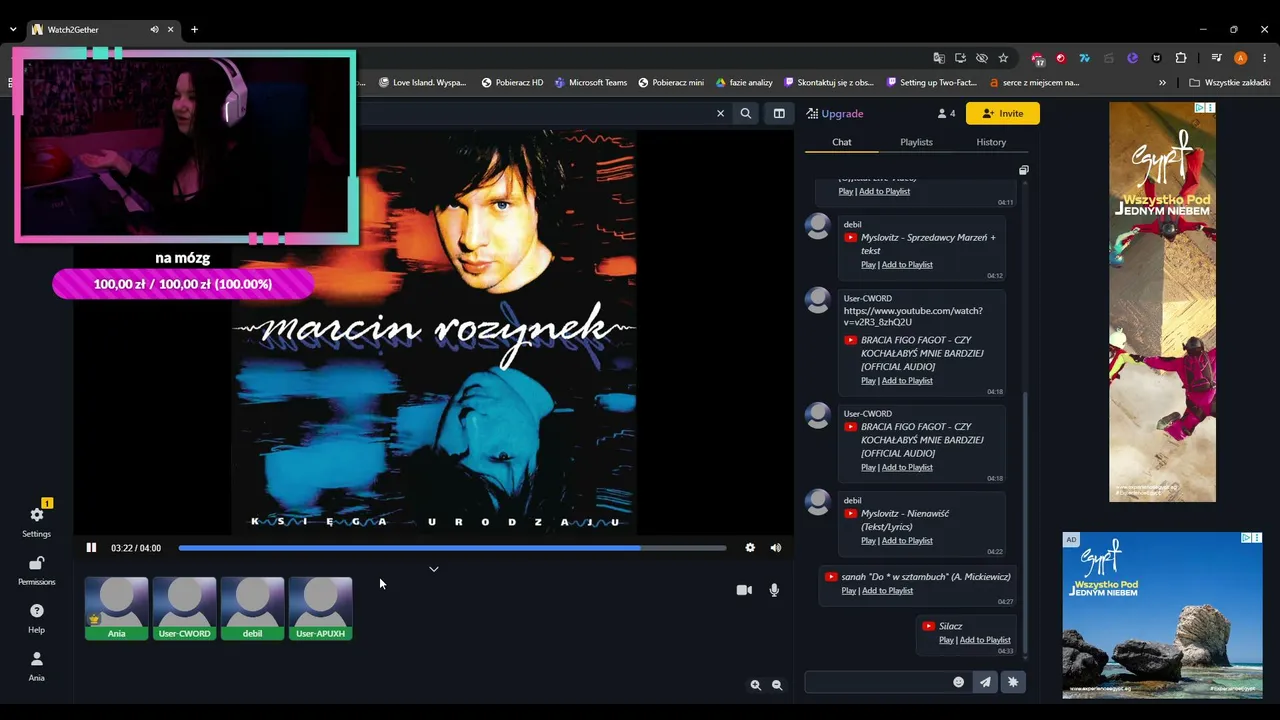This screenshot has height=720, width=1280.
Task: Select User-APUXH's user tile
Action: point(320,608)
